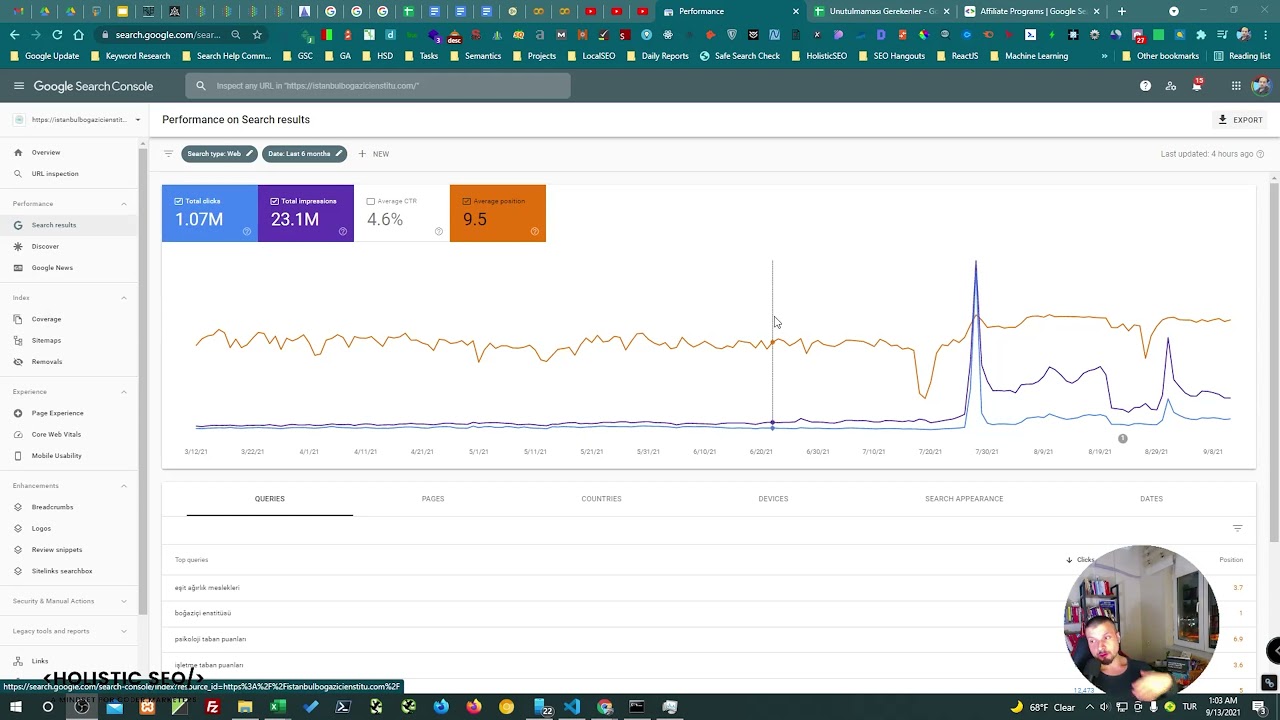Open Core Web Vitals report link

[56, 434]
